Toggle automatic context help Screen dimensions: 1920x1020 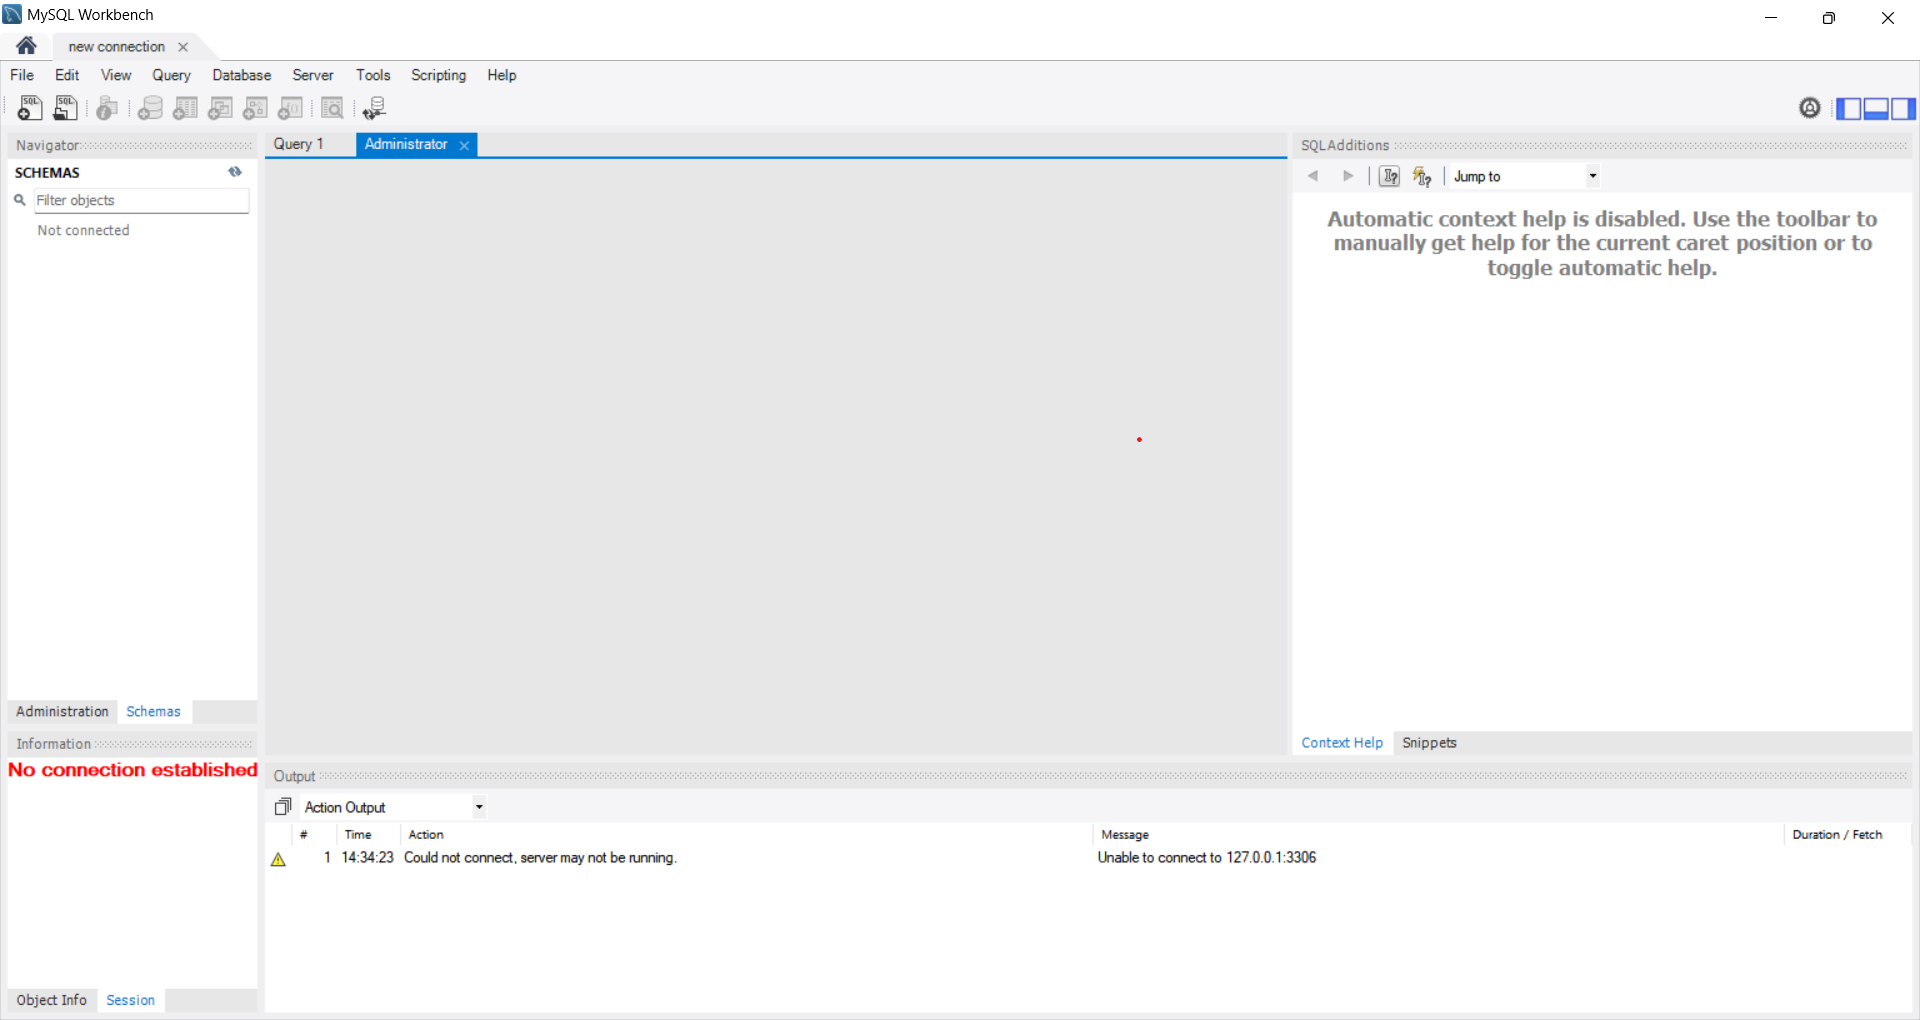click(x=1422, y=176)
